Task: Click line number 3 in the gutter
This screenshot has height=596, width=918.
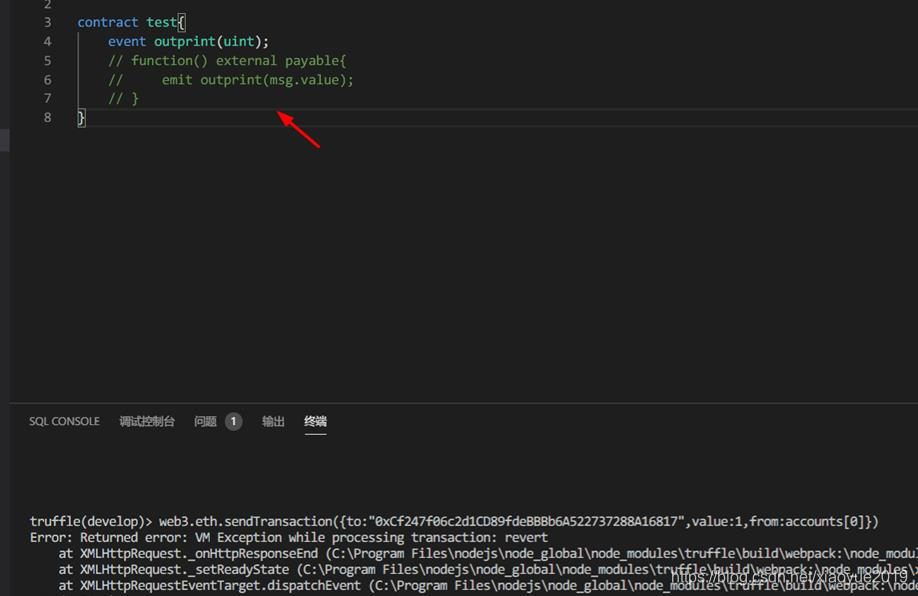Action: tap(47, 22)
